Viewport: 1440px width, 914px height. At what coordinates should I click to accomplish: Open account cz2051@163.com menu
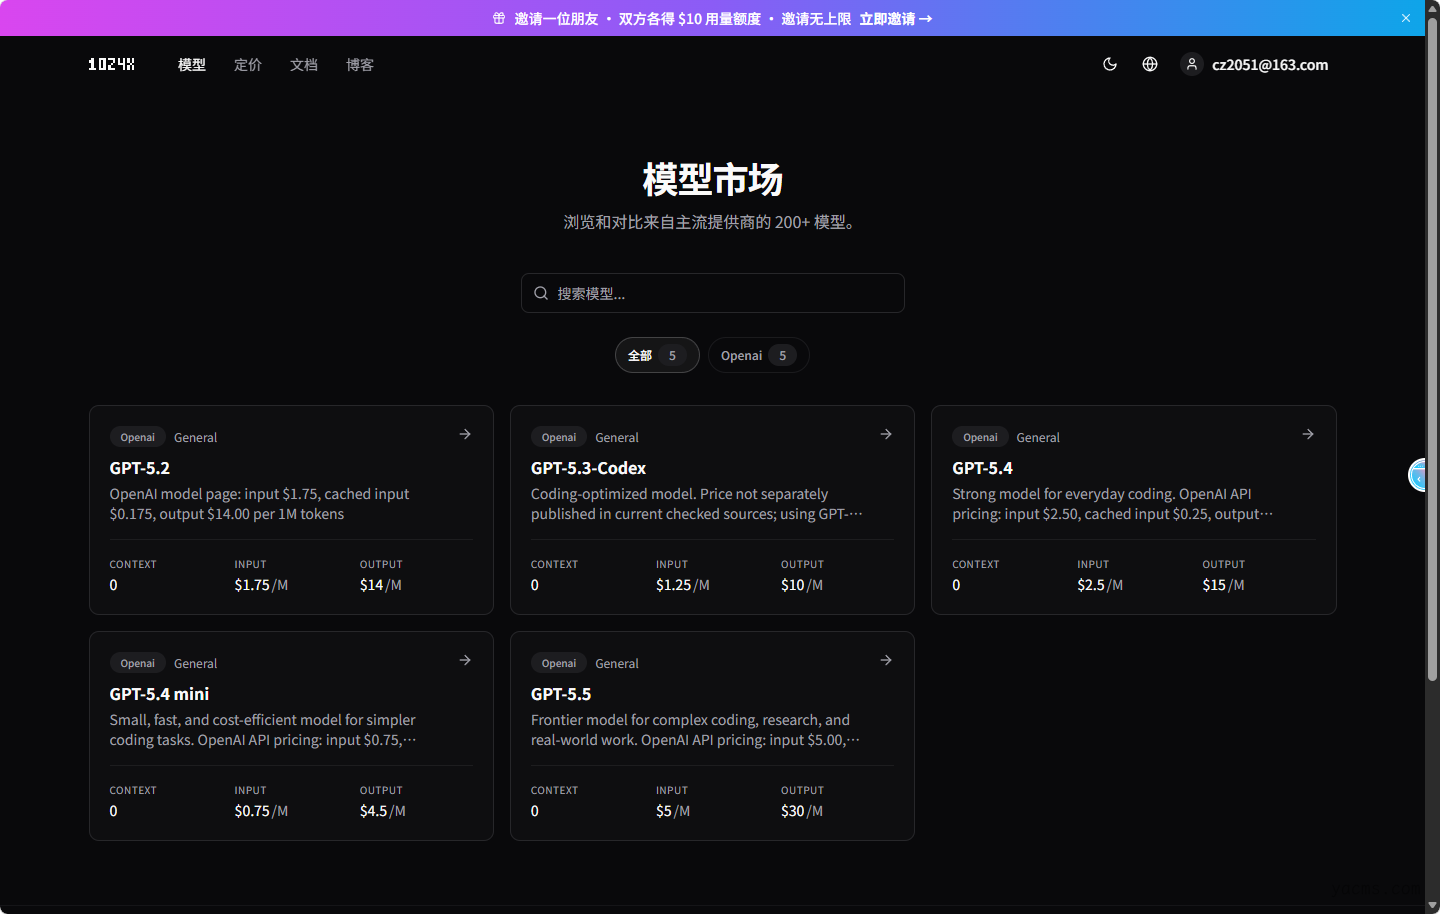tap(1270, 65)
